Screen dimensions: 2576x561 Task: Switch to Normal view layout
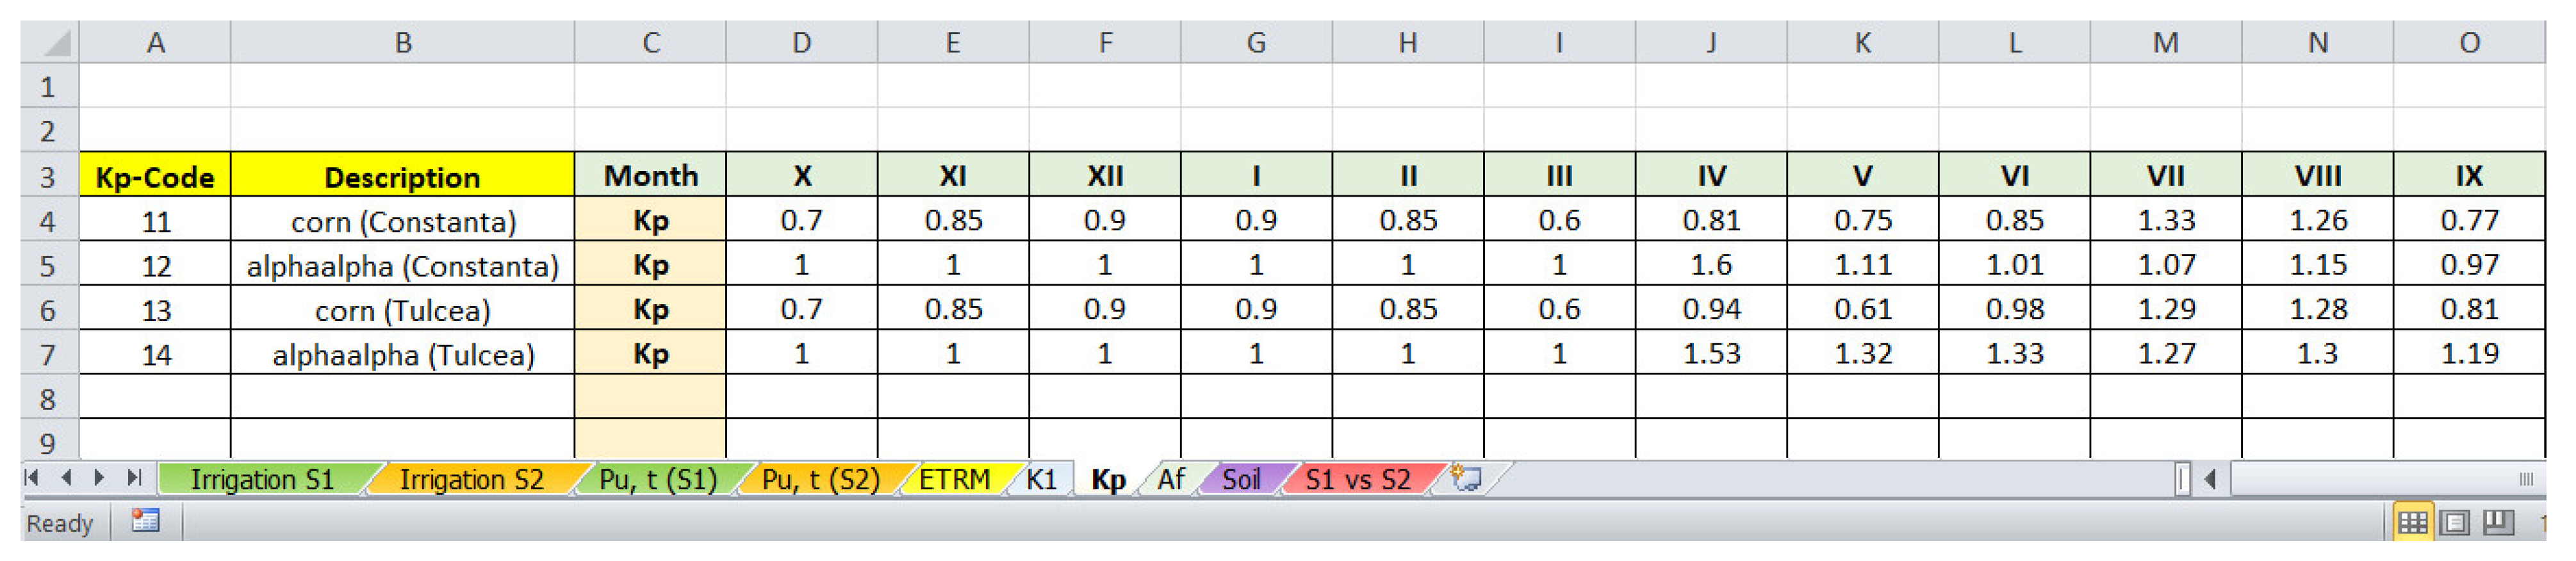pos(2411,522)
